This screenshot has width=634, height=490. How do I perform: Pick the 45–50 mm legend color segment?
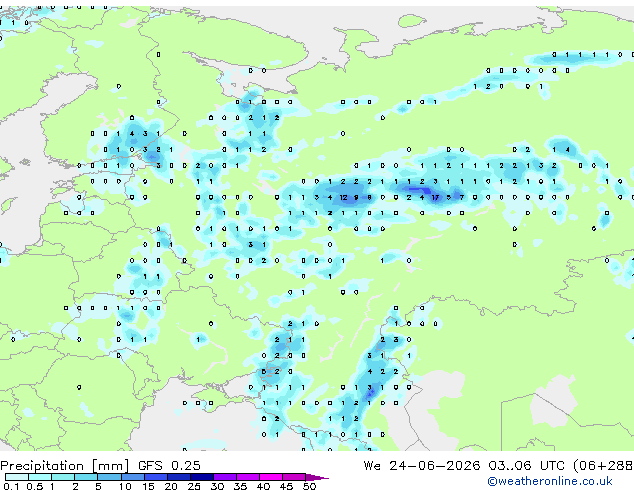click(x=294, y=477)
